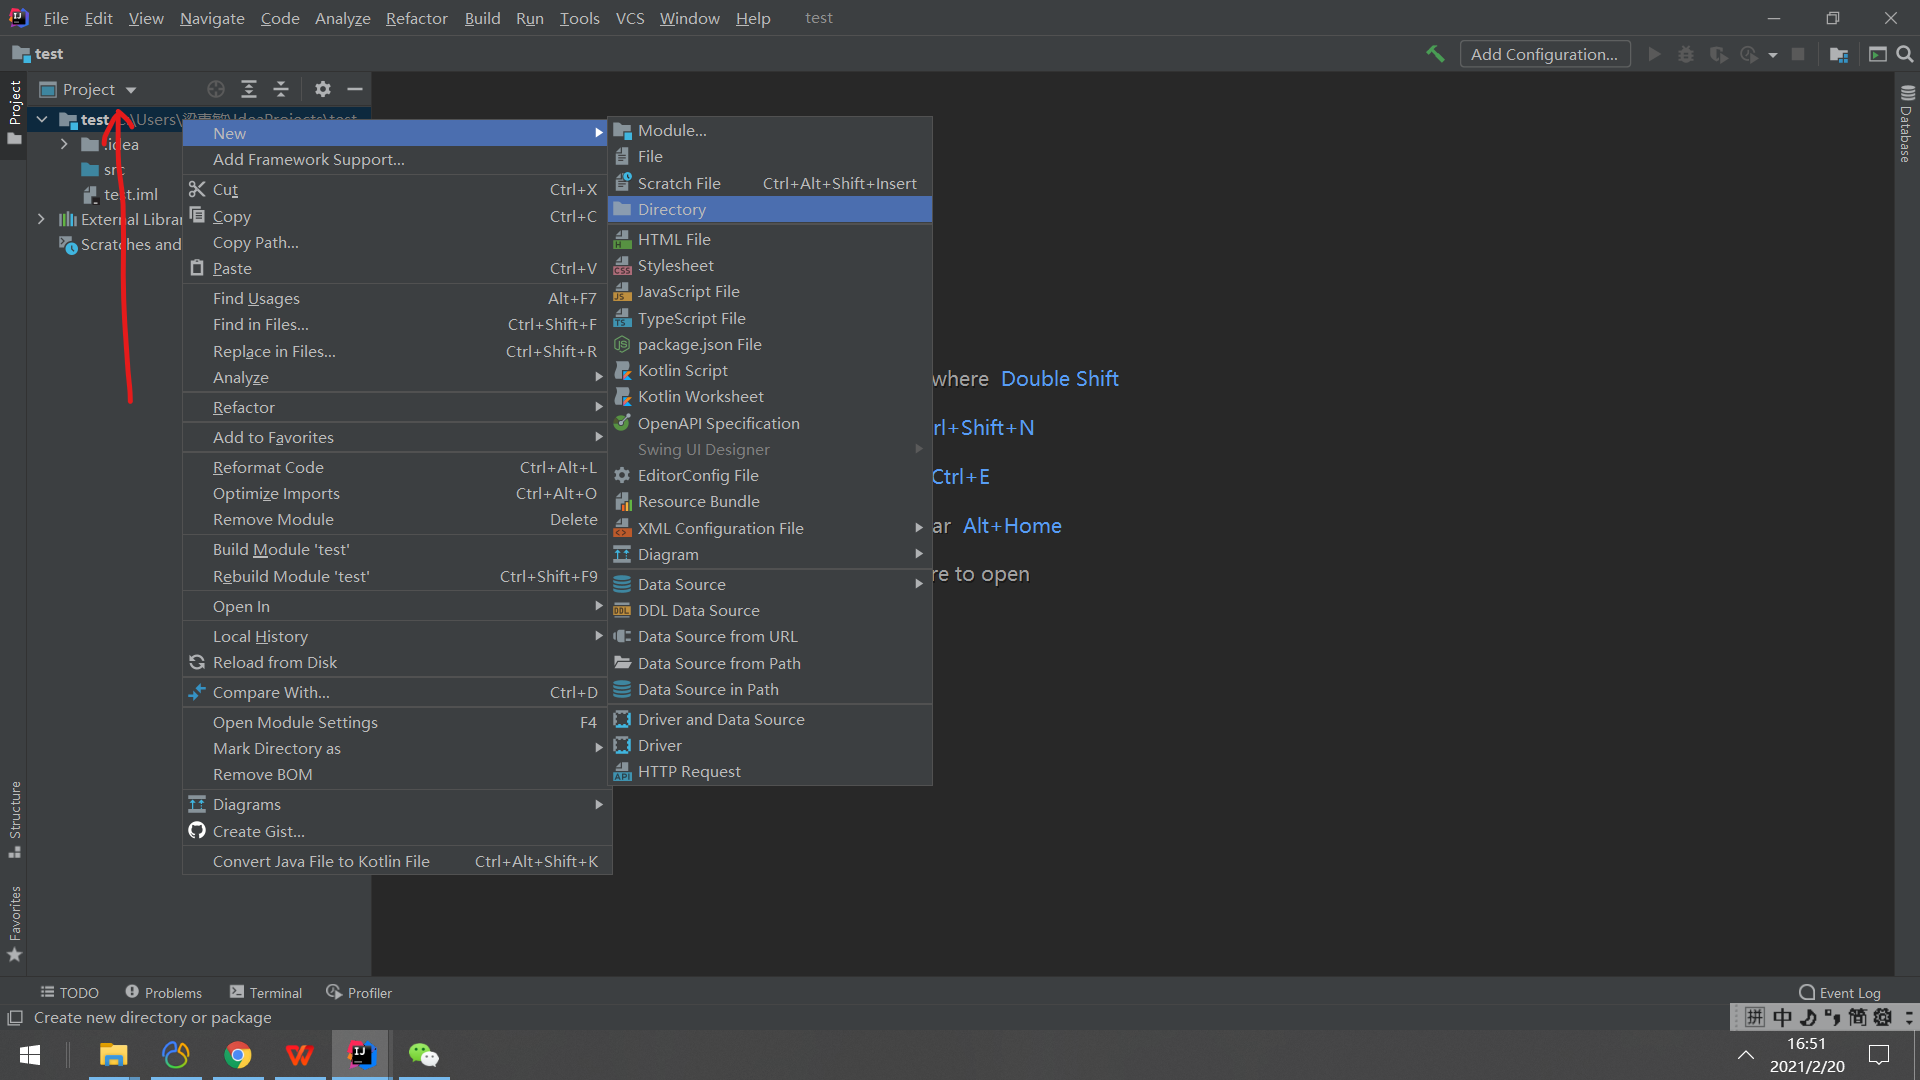Click the Search Everywhere magnifier icon

point(1905,54)
